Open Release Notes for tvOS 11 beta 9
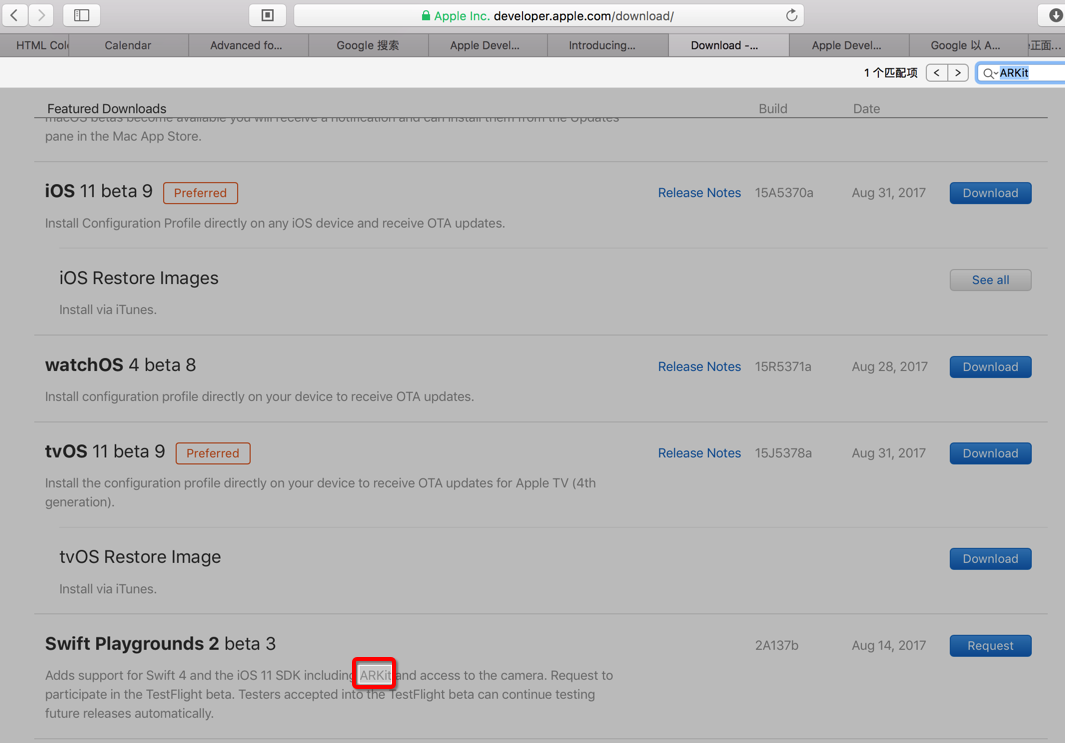 pos(699,453)
